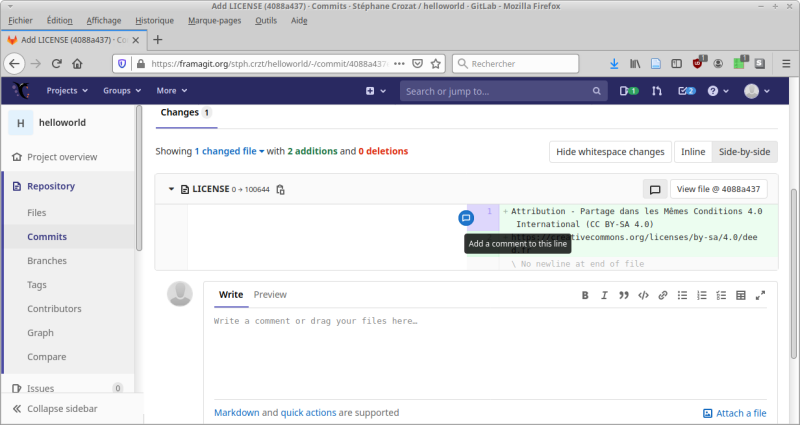Open the Affichage menu
Screen dimensions: 800x425
click(x=104, y=20)
